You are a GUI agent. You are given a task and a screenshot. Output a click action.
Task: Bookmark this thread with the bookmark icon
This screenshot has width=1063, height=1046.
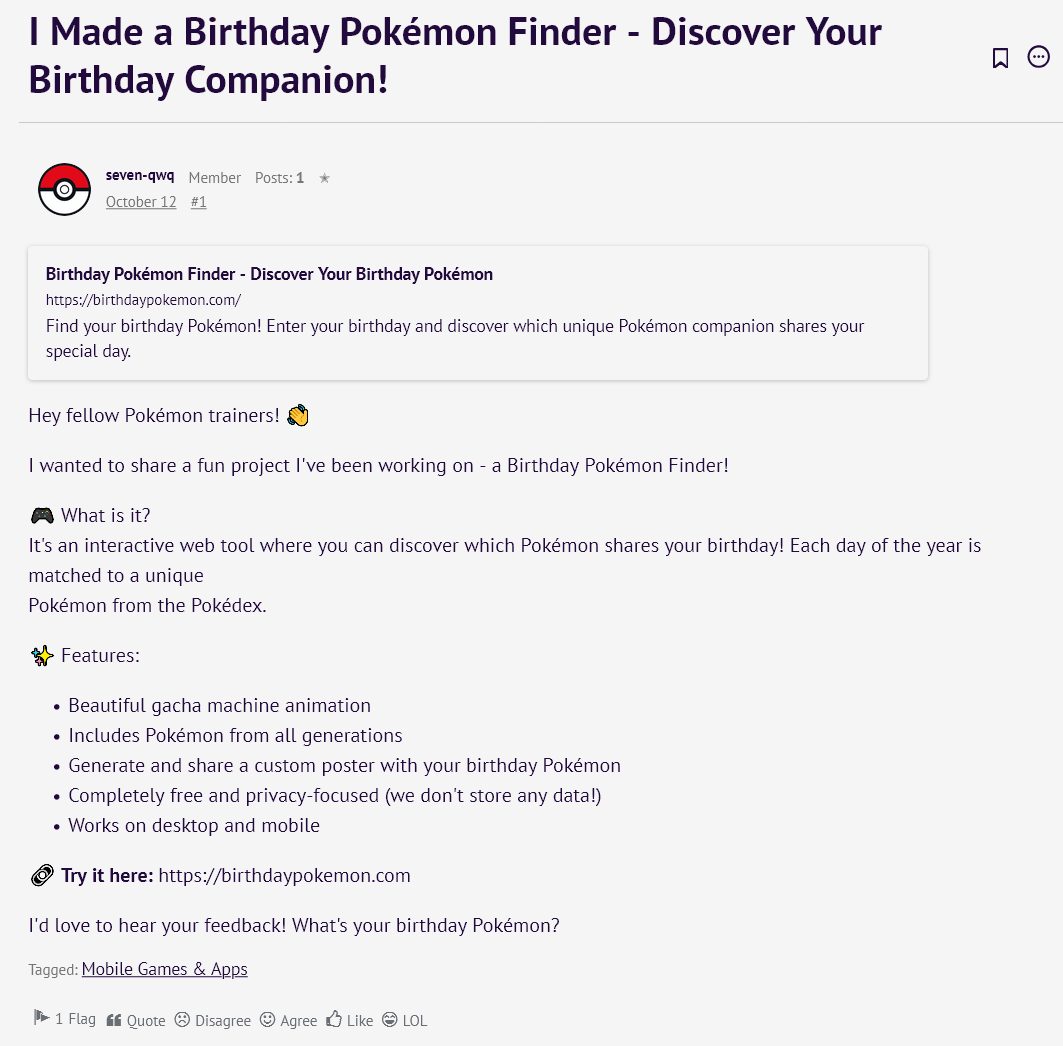(x=1000, y=58)
